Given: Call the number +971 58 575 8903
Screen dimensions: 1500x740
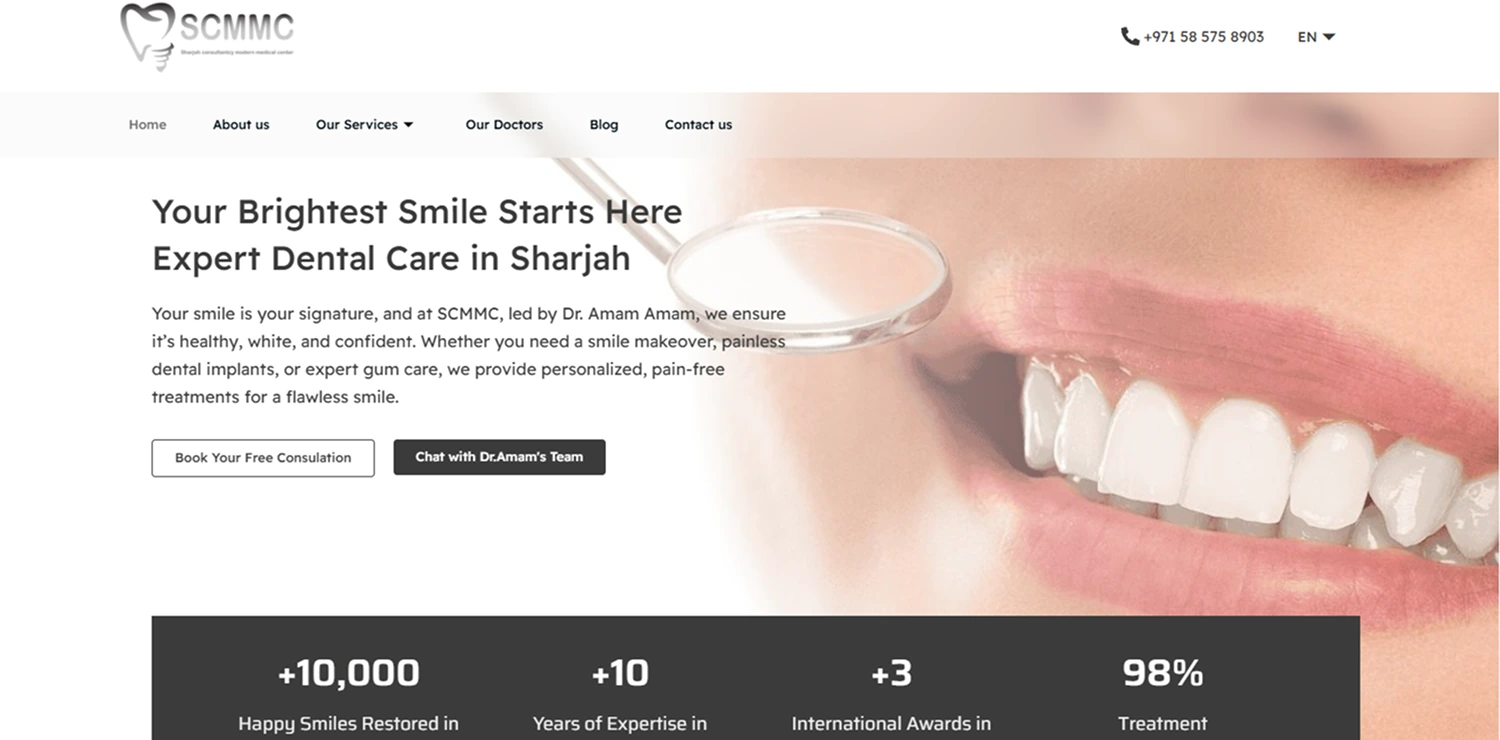Looking at the screenshot, I should (x=1203, y=37).
